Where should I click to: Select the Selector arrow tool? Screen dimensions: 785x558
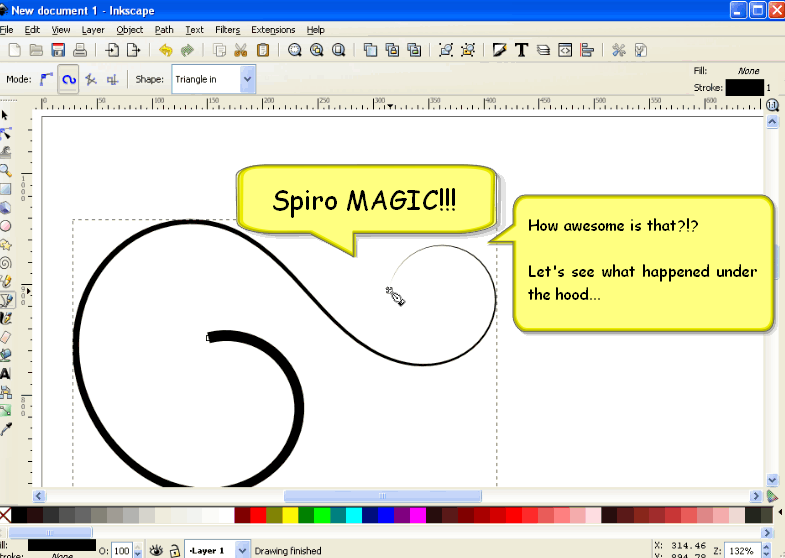click(5, 116)
